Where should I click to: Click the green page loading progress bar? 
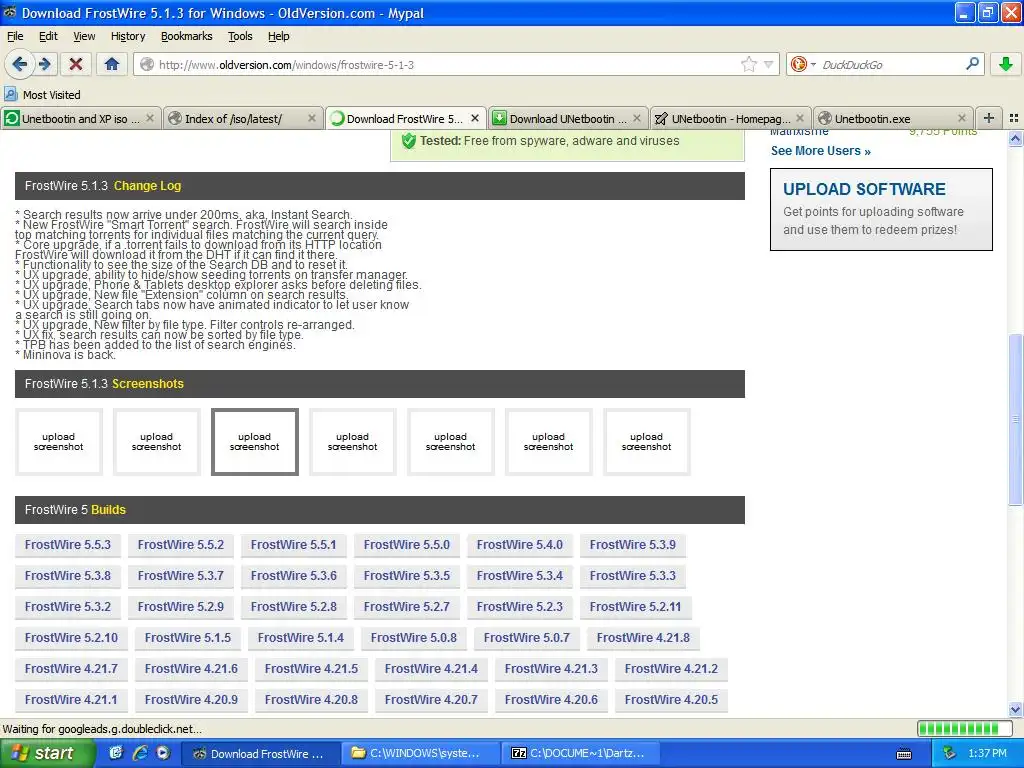(967, 728)
